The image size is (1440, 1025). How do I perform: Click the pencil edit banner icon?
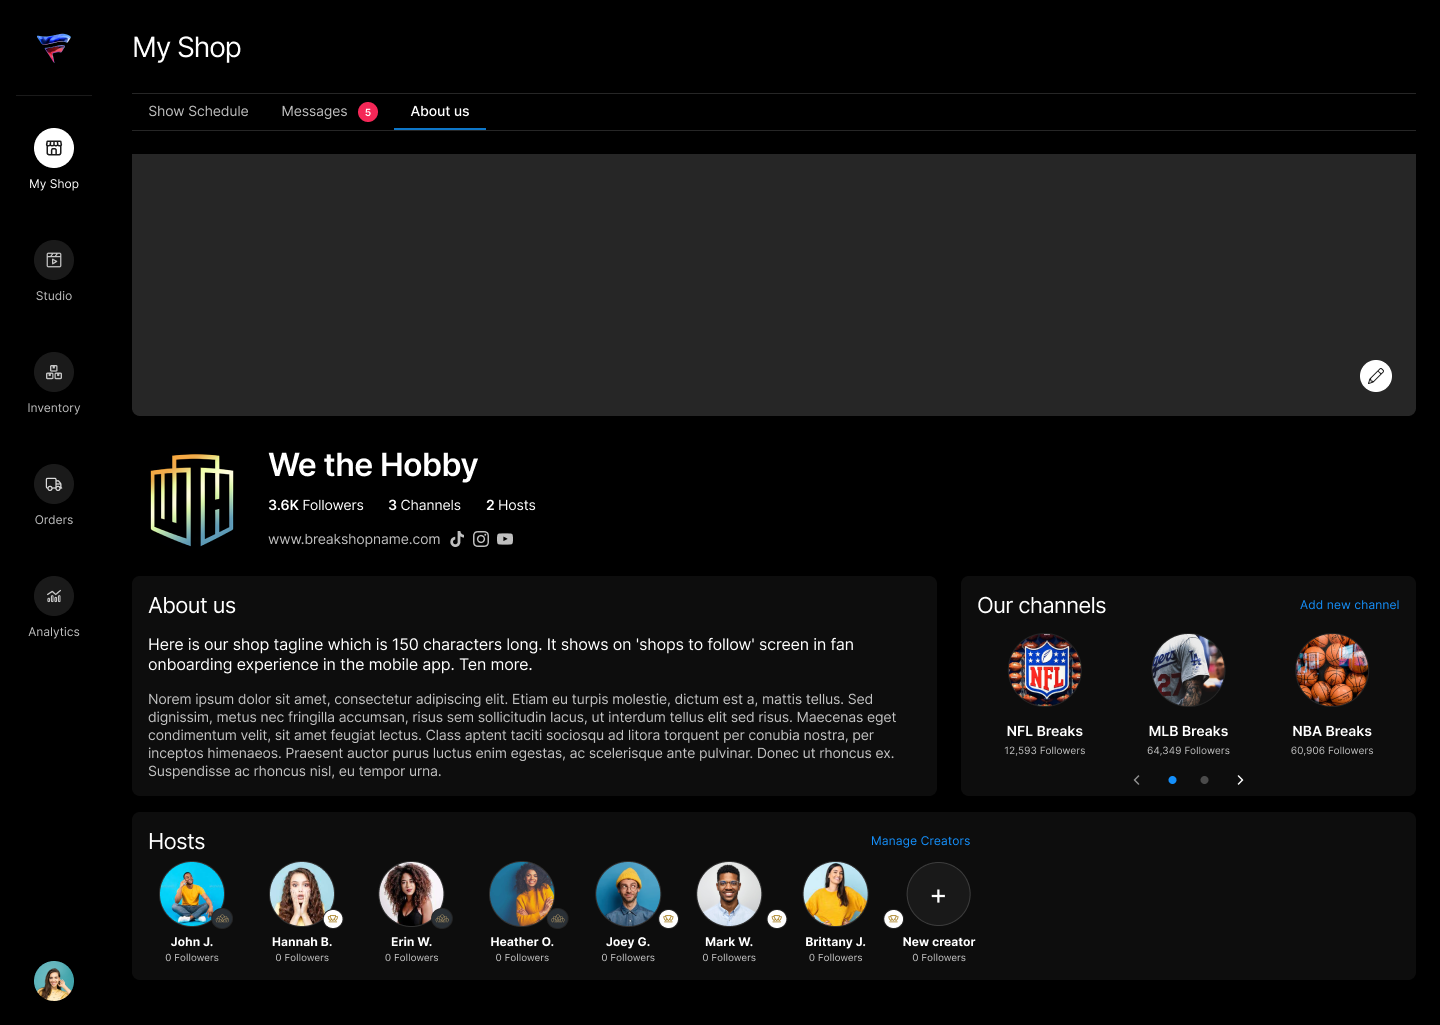tap(1376, 376)
